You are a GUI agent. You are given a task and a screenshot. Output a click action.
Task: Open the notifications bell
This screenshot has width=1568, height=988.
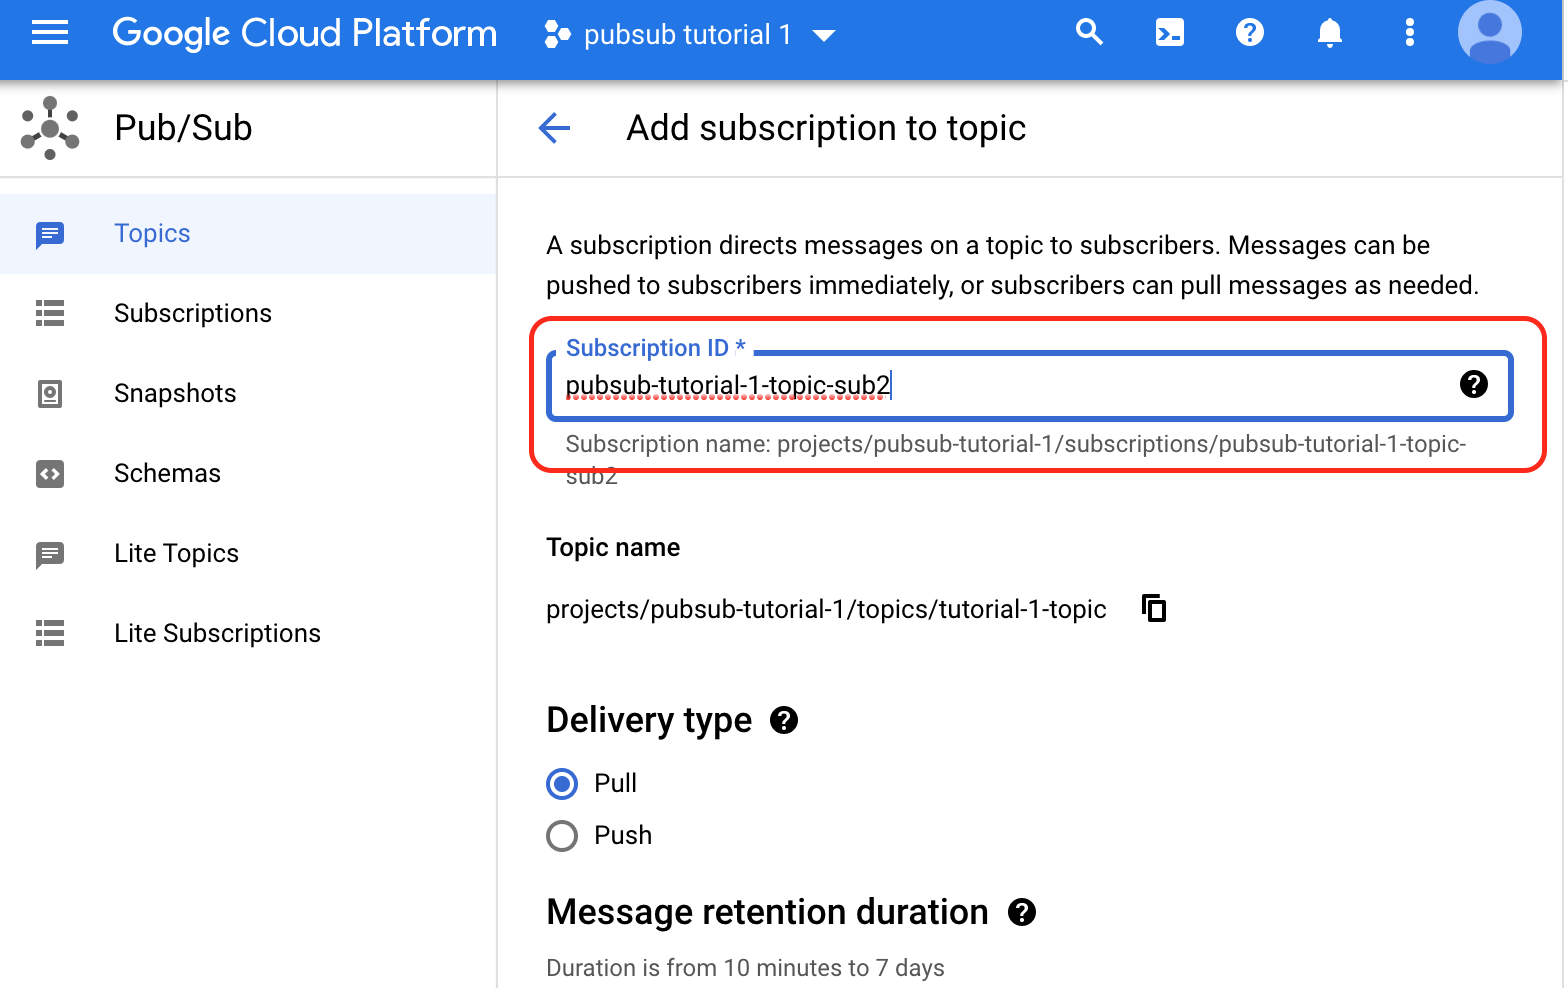[1329, 33]
